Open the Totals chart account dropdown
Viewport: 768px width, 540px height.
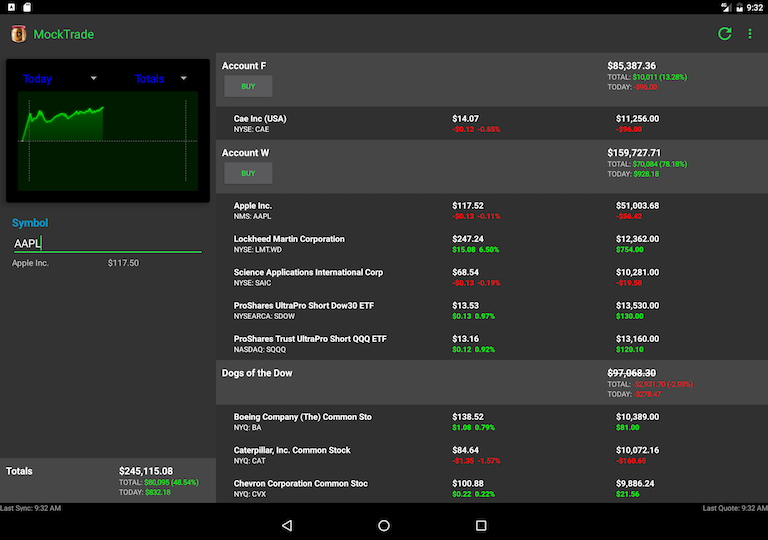pyautogui.click(x=161, y=78)
